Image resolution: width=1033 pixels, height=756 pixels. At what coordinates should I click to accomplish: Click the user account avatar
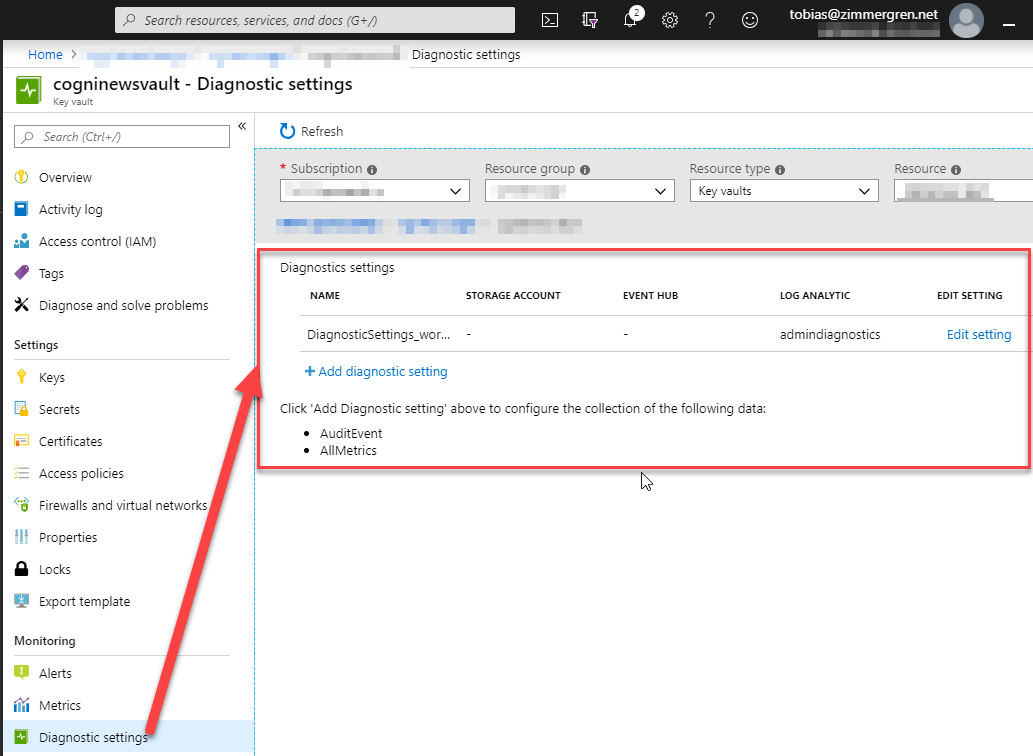(965, 21)
